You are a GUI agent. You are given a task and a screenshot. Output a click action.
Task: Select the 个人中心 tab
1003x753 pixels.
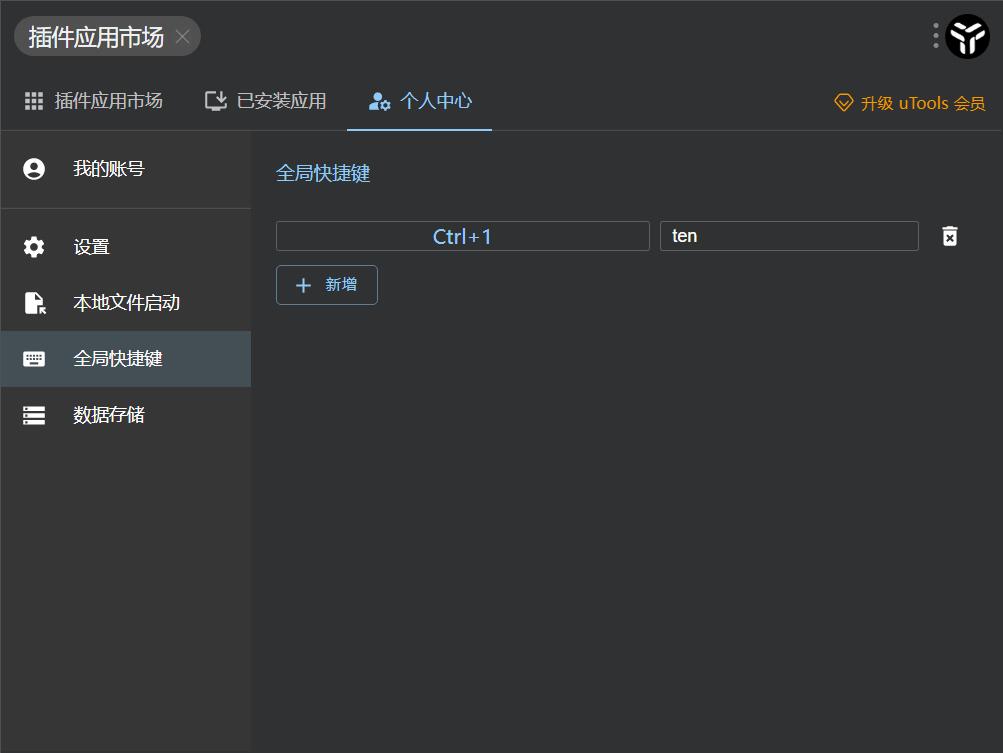(x=420, y=101)
